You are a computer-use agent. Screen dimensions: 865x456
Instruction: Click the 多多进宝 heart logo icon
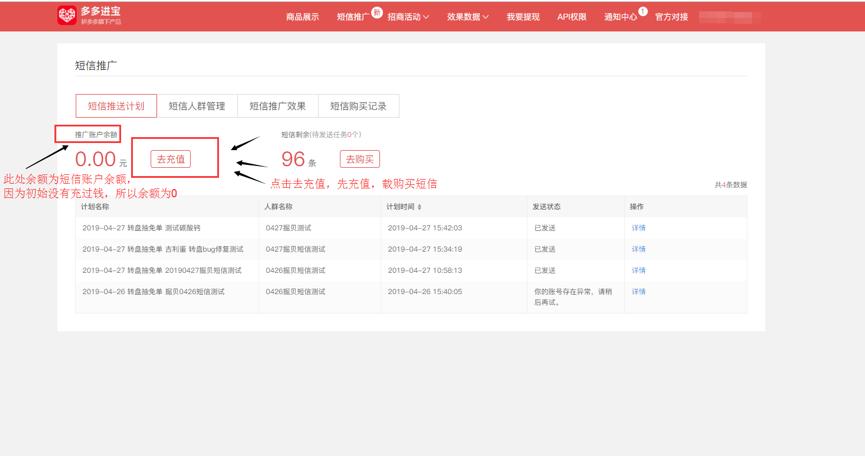[x=67, y=15]
